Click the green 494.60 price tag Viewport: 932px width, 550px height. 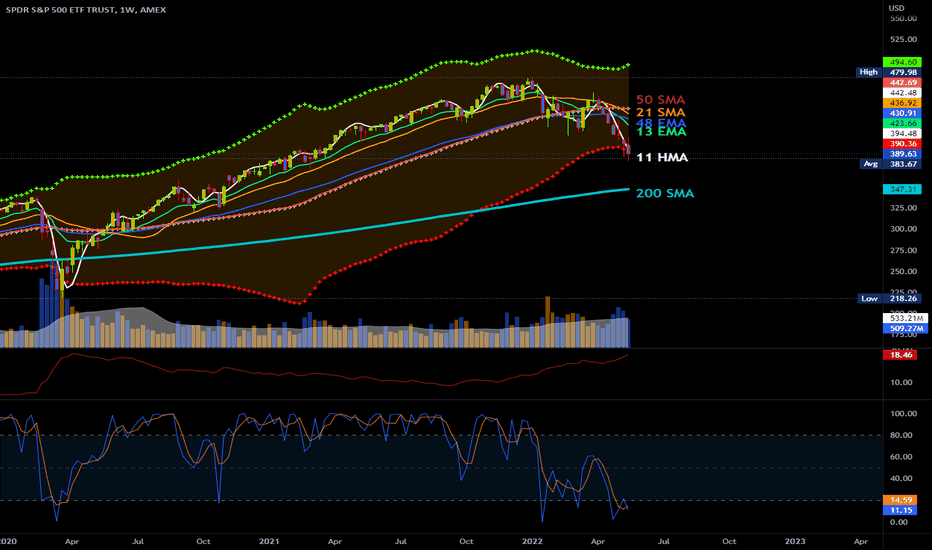[902, 62]
